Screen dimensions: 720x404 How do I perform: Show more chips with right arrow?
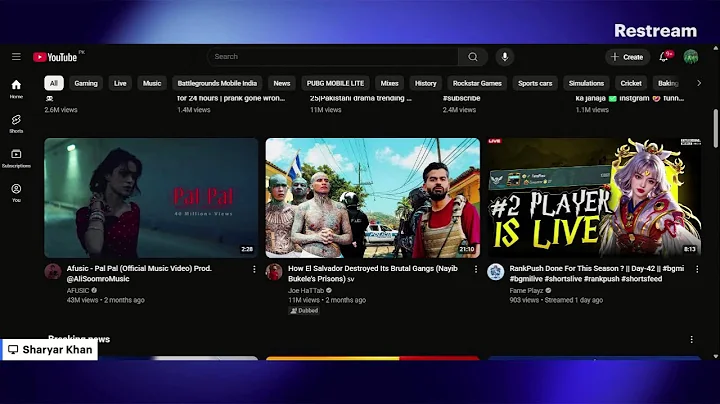pyautogui.click(x=699, y=83)
